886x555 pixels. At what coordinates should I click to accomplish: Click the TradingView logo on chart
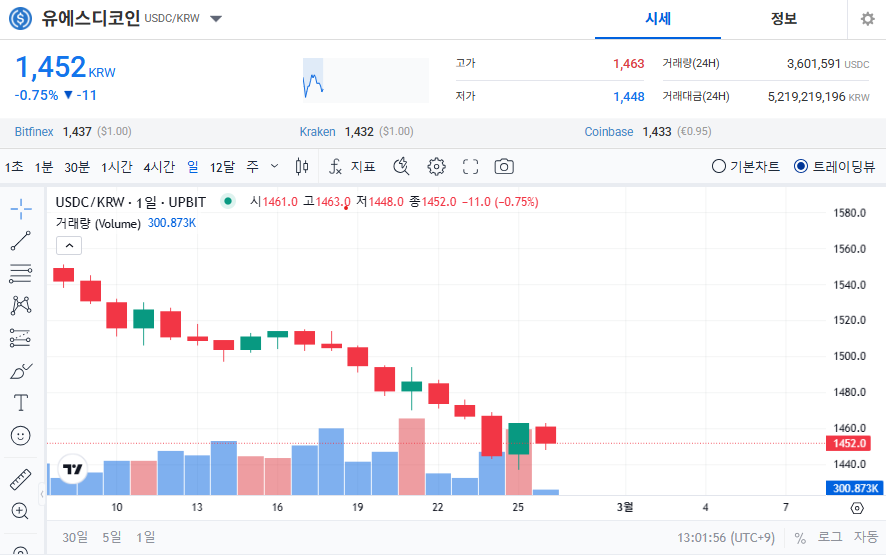72,469
